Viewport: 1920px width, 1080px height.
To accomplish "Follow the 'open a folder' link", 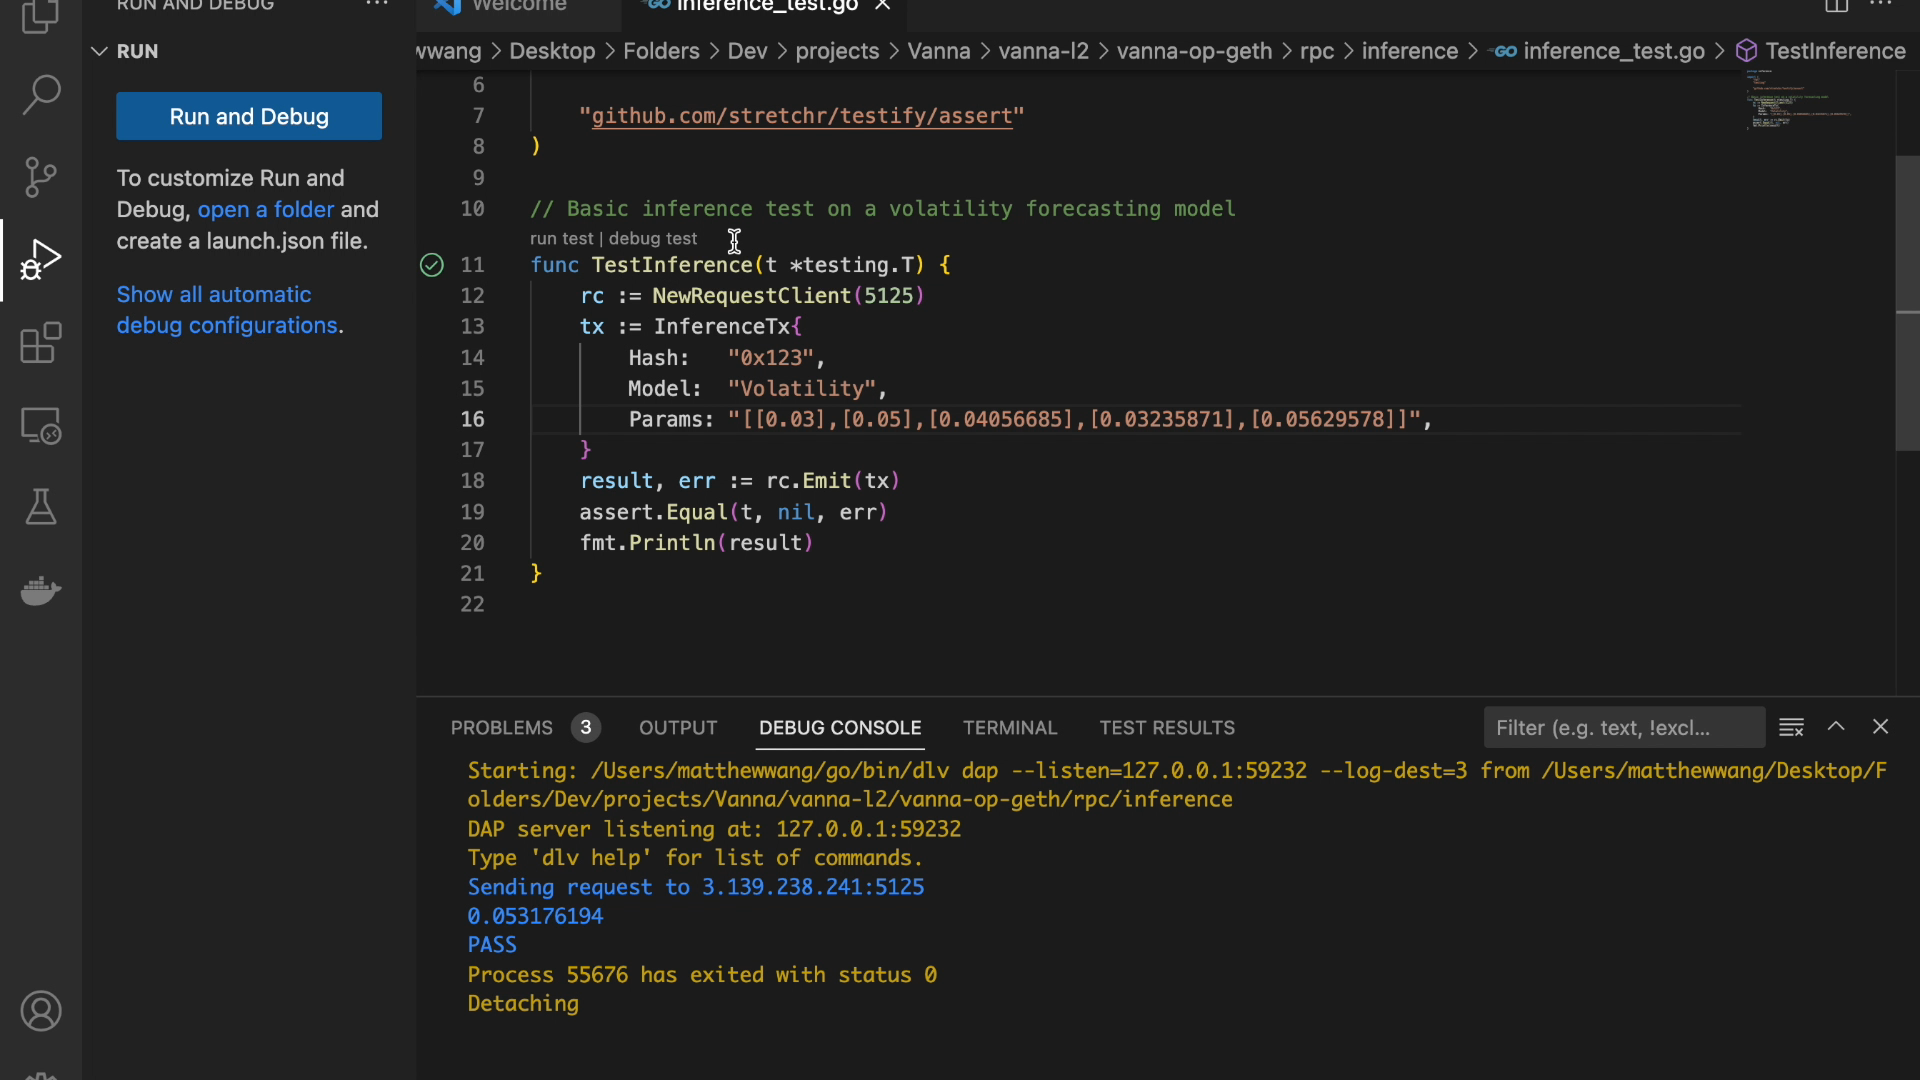I will click(266, 209).
